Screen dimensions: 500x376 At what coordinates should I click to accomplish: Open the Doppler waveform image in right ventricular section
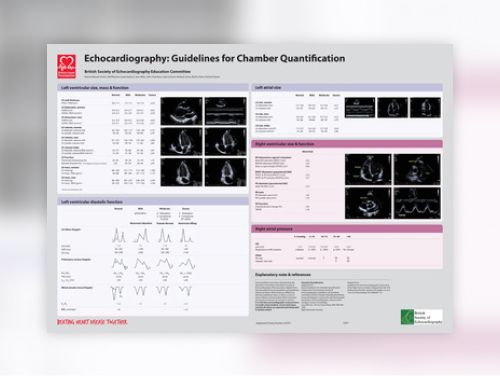pos(417,203)
